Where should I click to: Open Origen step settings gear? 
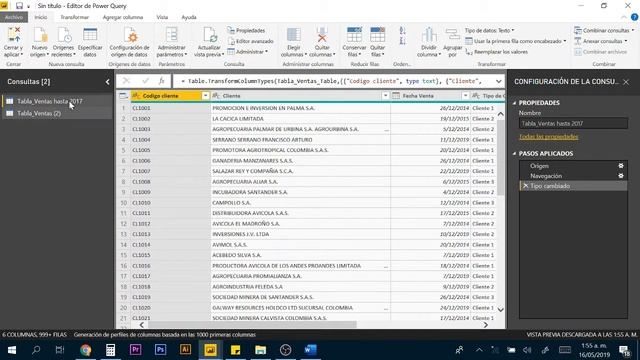(621, 166)
